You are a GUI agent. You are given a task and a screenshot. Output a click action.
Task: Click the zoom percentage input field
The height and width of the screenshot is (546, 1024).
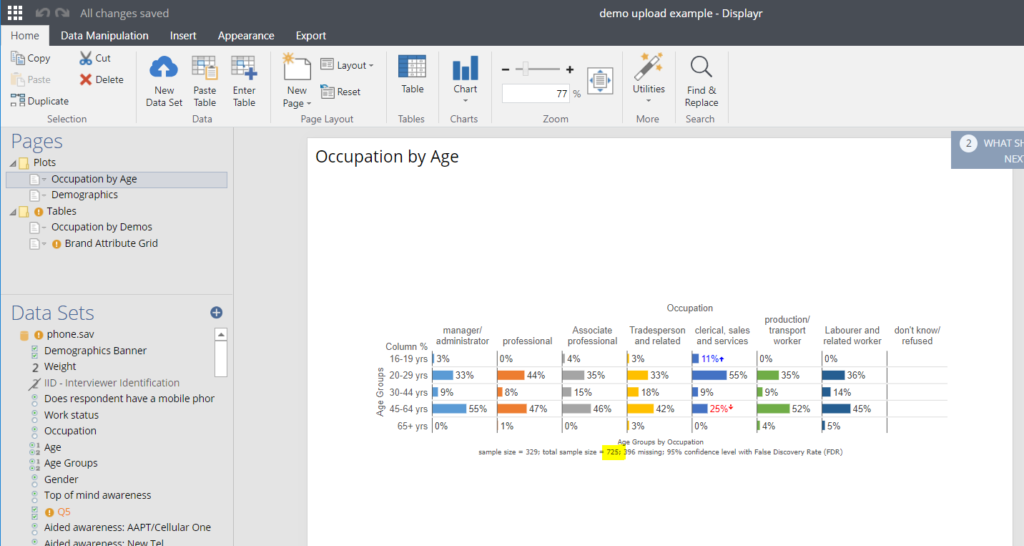[x=536, y=93]
